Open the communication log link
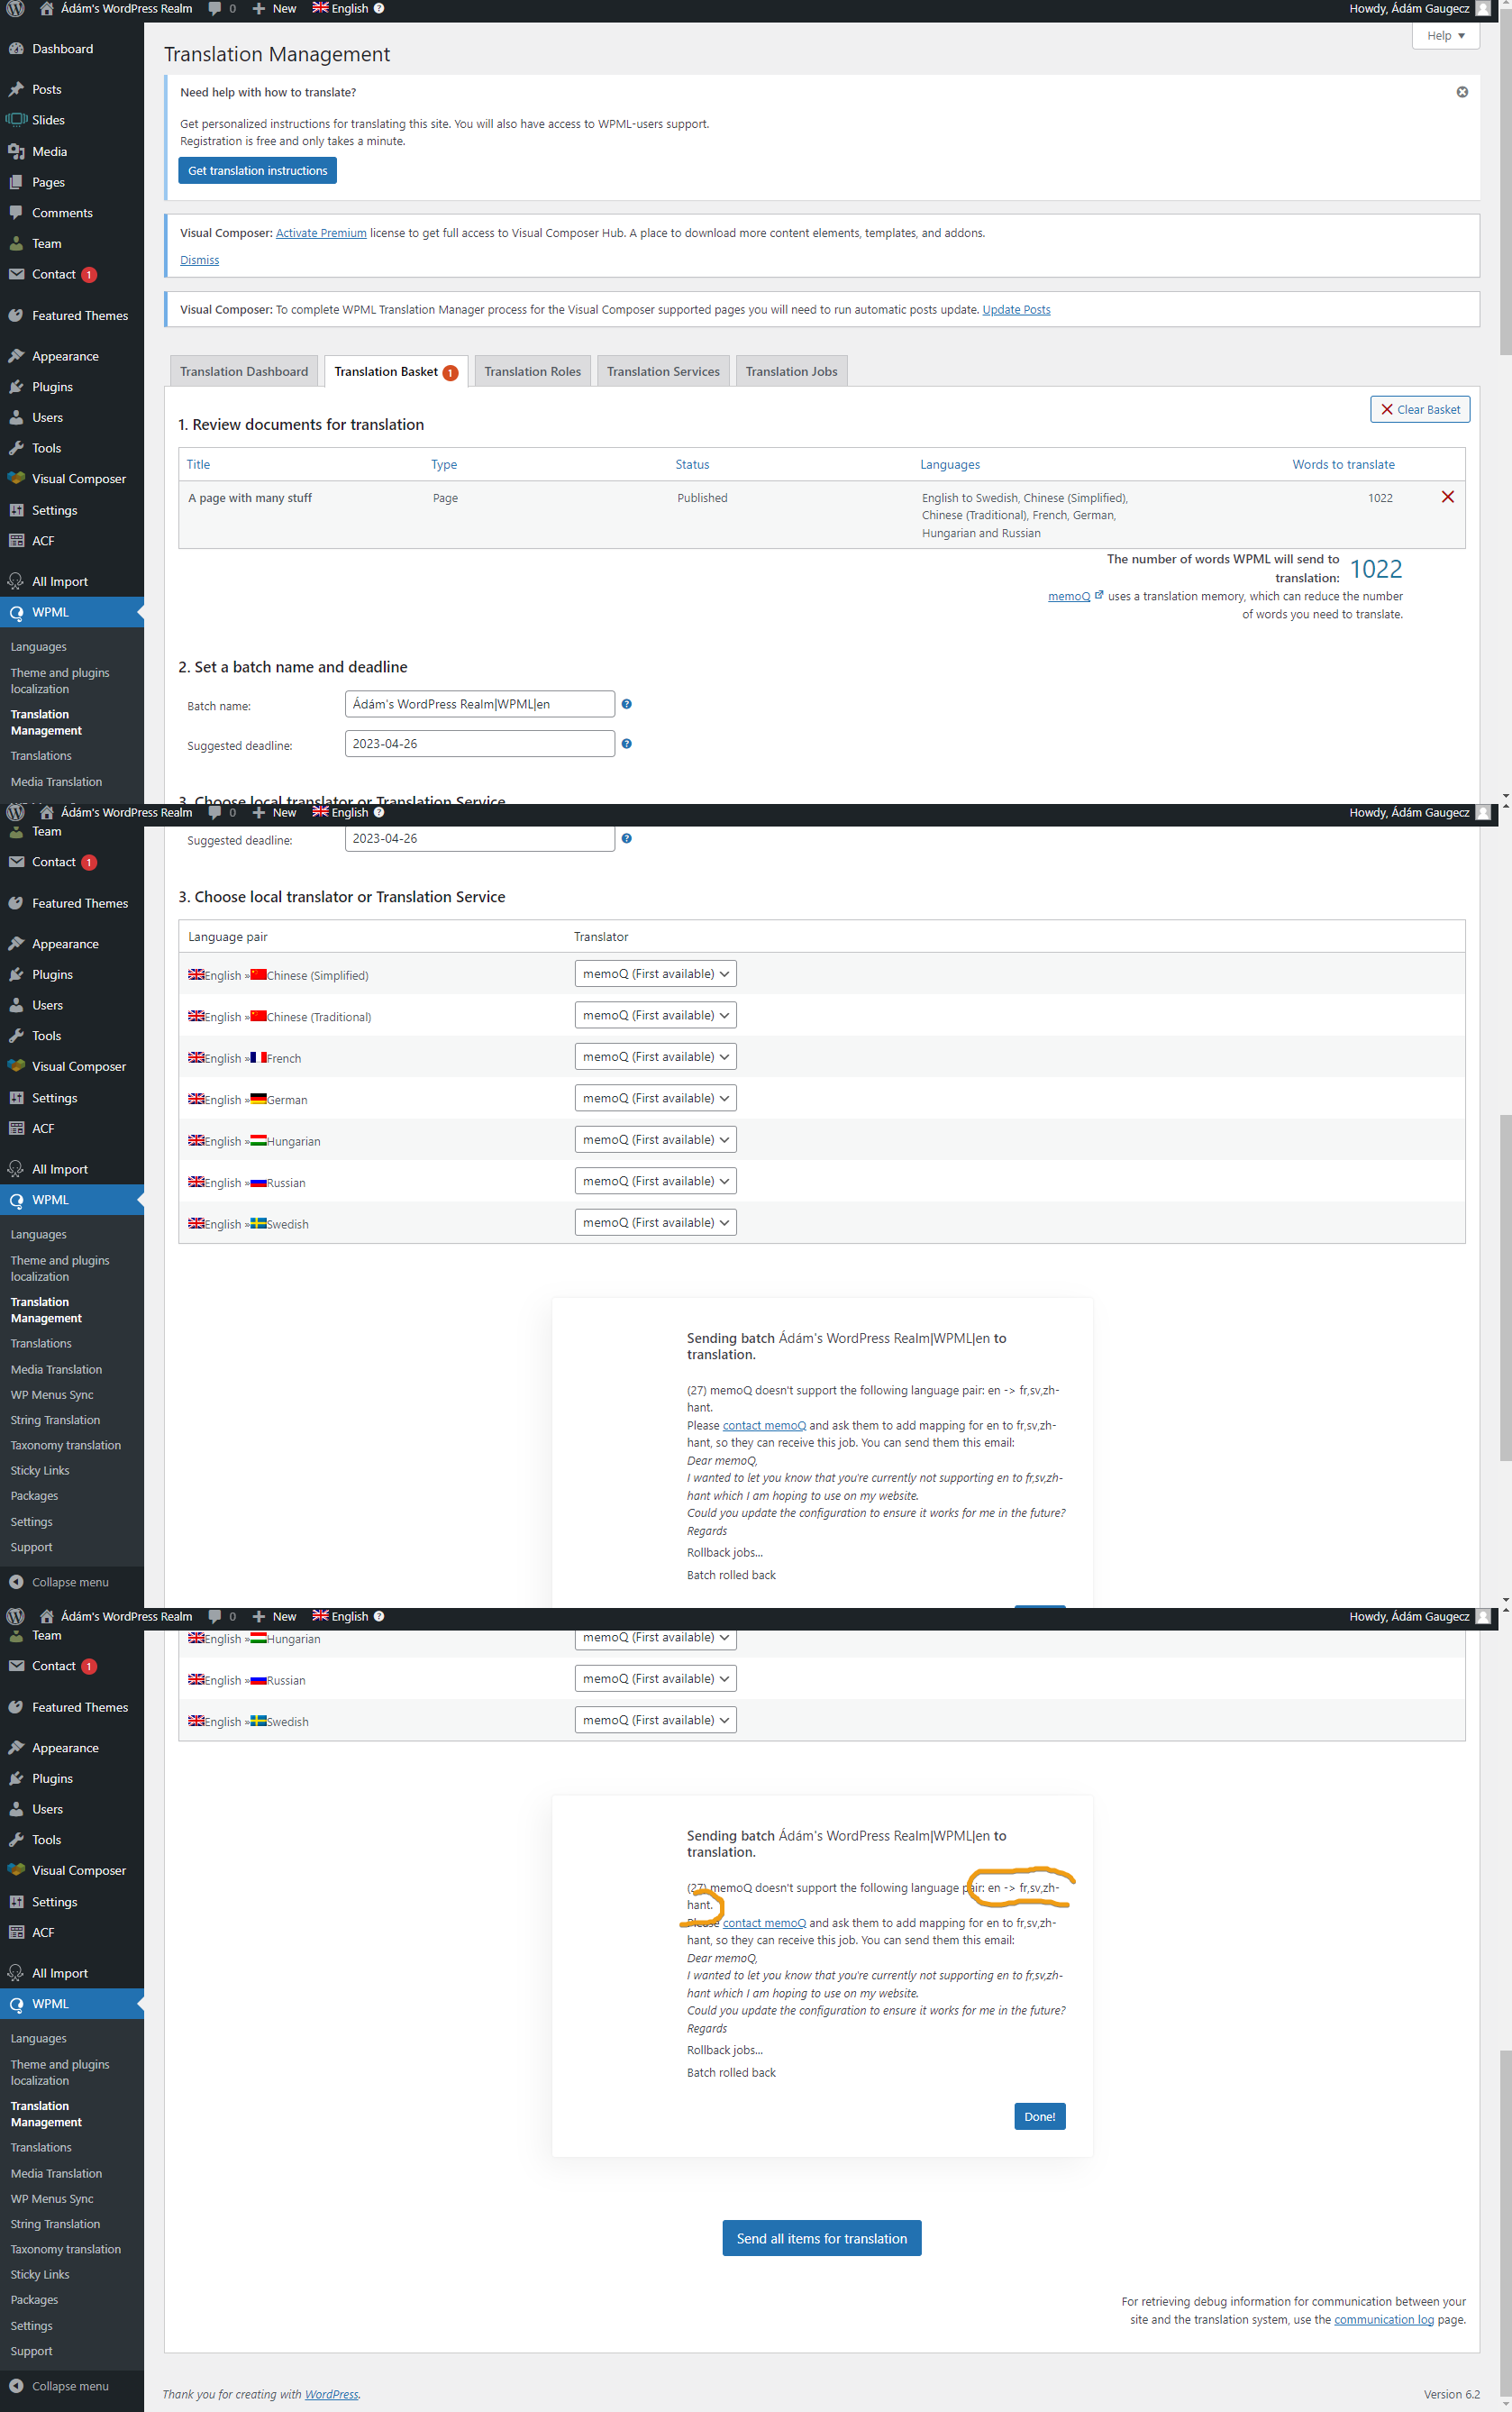 pos(1383,2320)
